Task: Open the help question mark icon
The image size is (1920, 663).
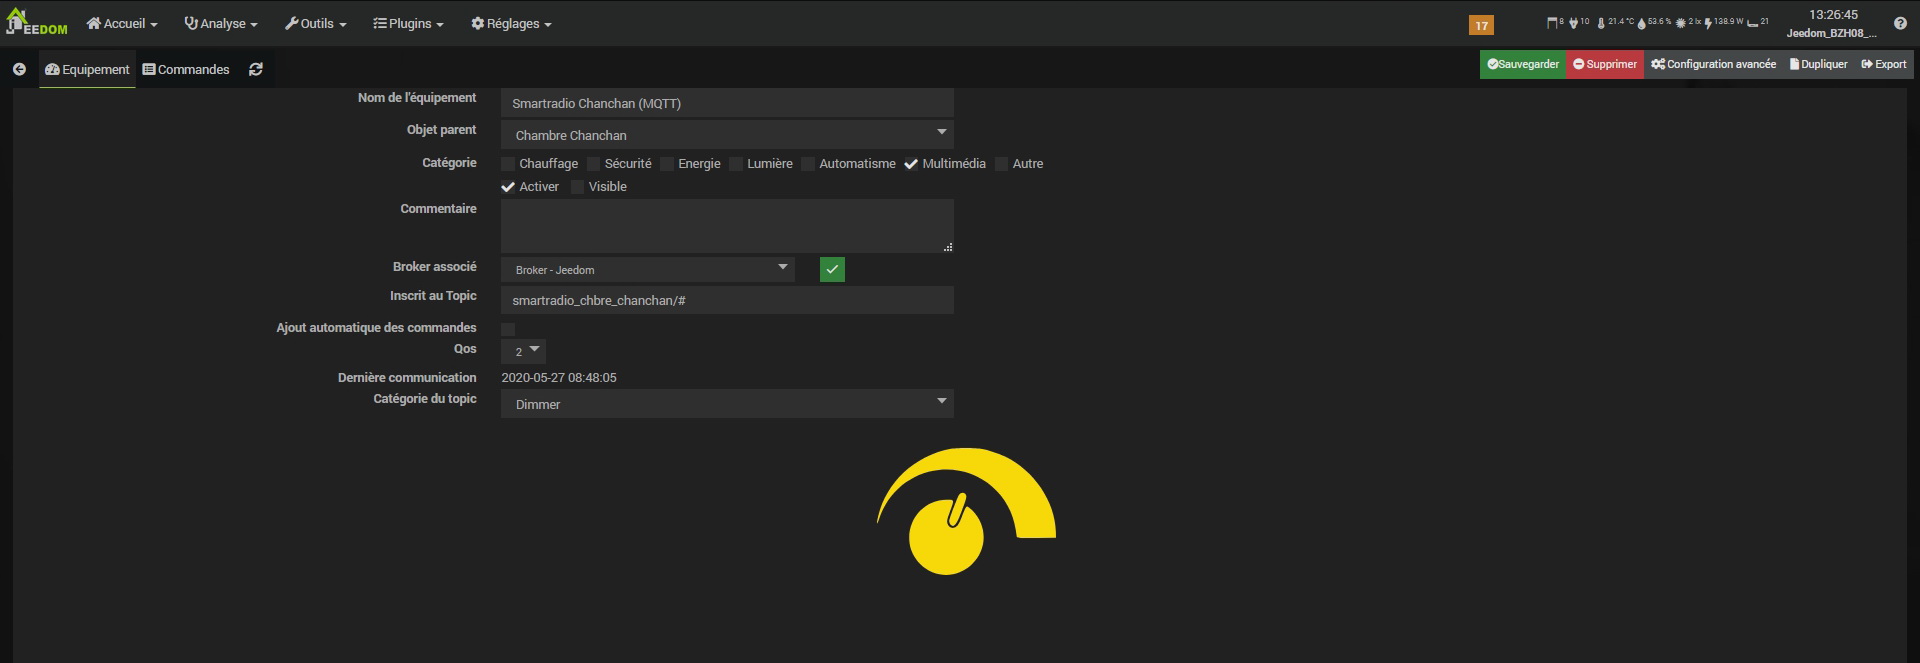Action: click(x=1900, y=23)
